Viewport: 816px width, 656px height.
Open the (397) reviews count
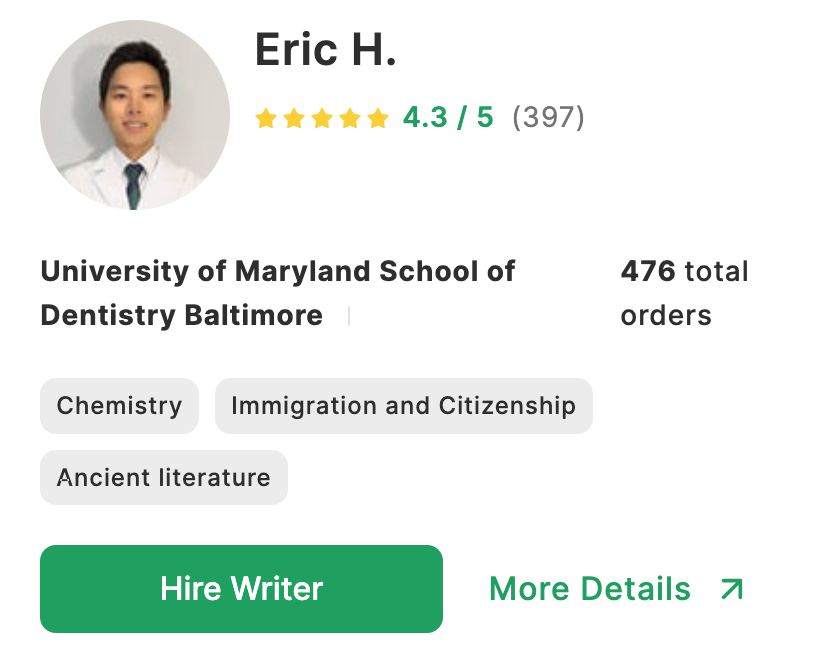pos(548,118)
